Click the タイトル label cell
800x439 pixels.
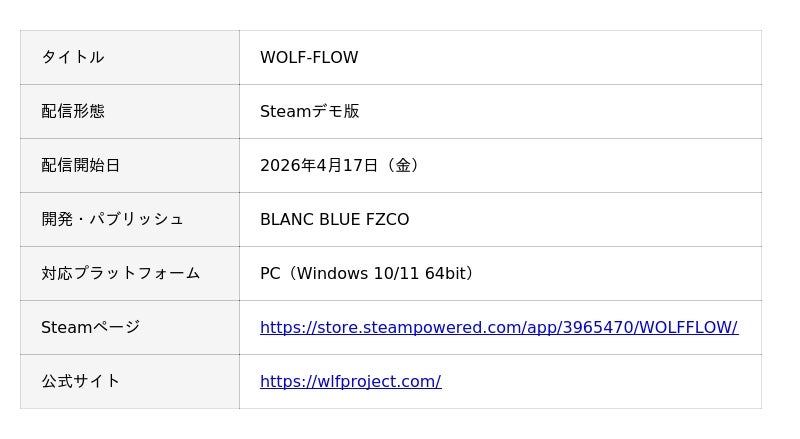click(x=72, y=57)
